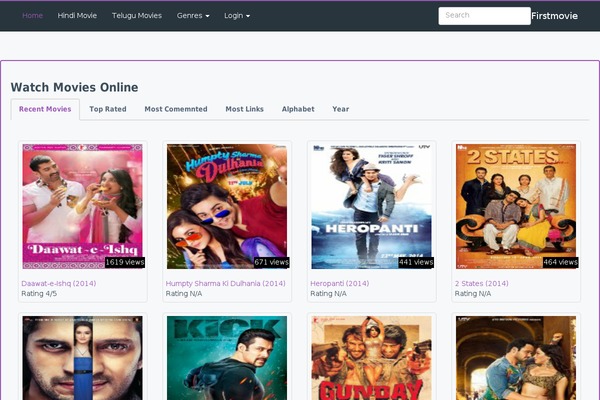Click the 441 views badge
This screenshot has height=400, width=600.
click(x=416, y=262)
